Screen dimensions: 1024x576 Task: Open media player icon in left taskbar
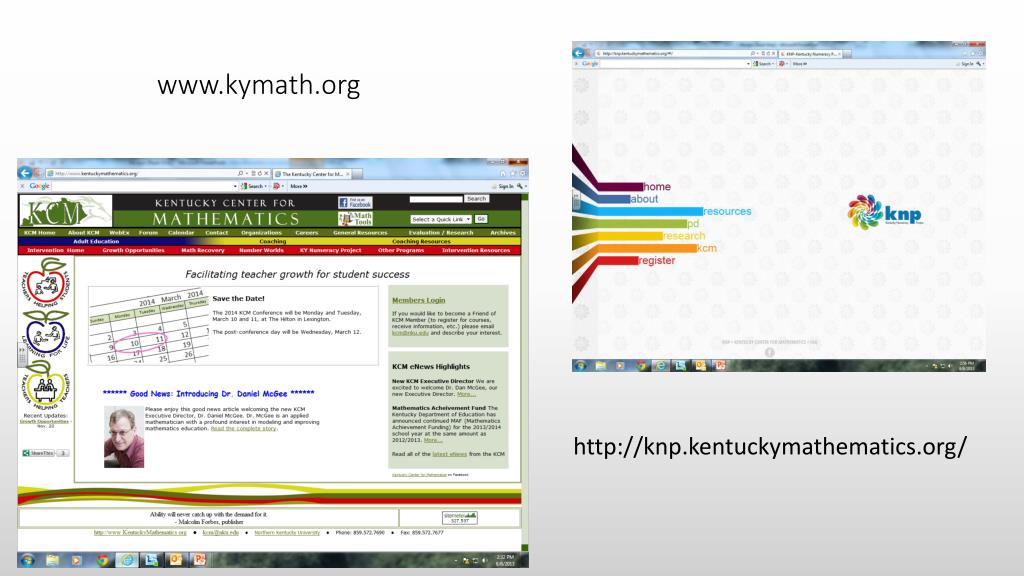click(x=76, y=560)
